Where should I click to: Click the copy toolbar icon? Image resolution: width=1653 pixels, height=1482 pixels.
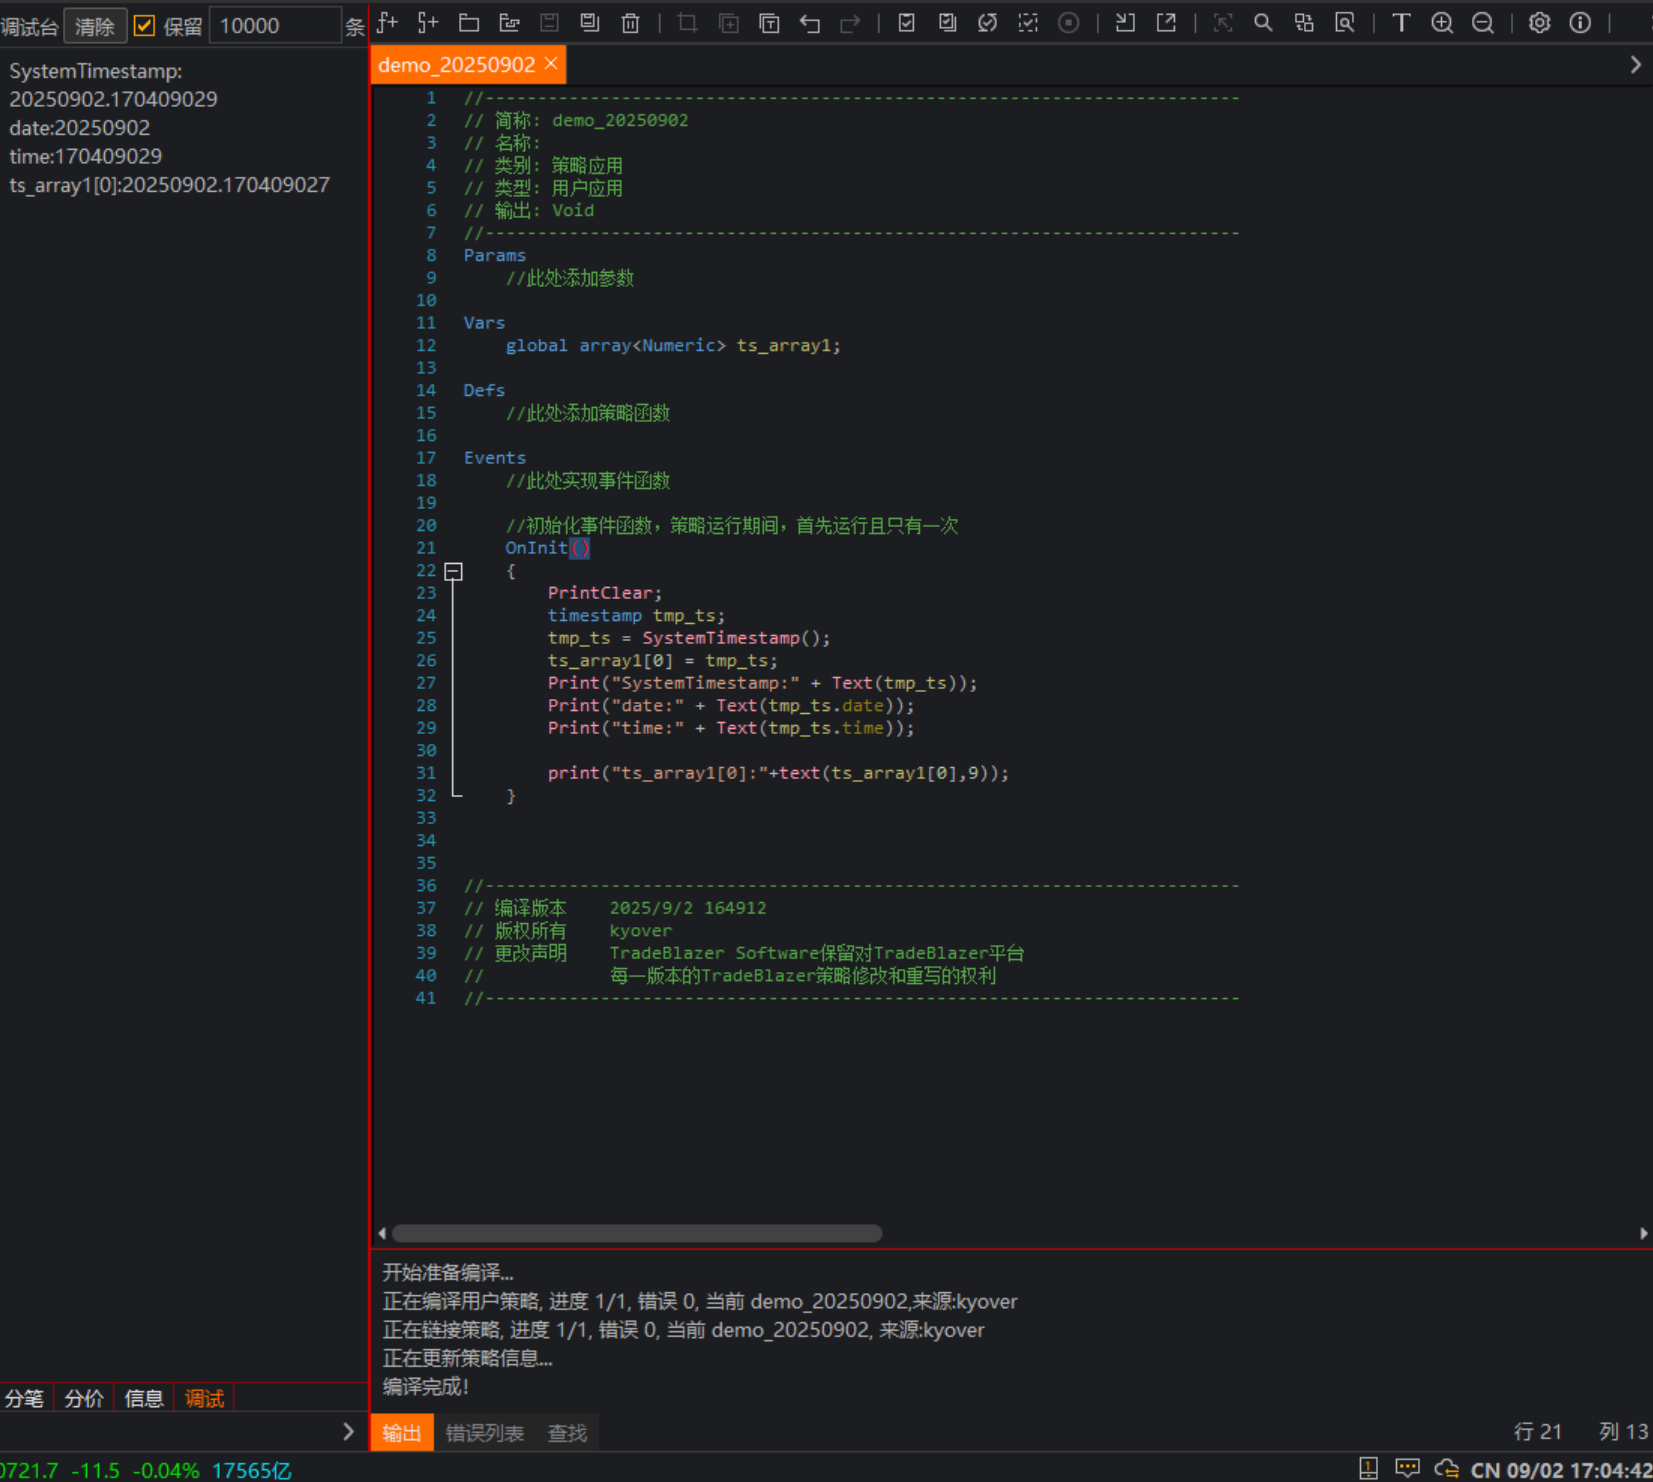tap(729, 23)
